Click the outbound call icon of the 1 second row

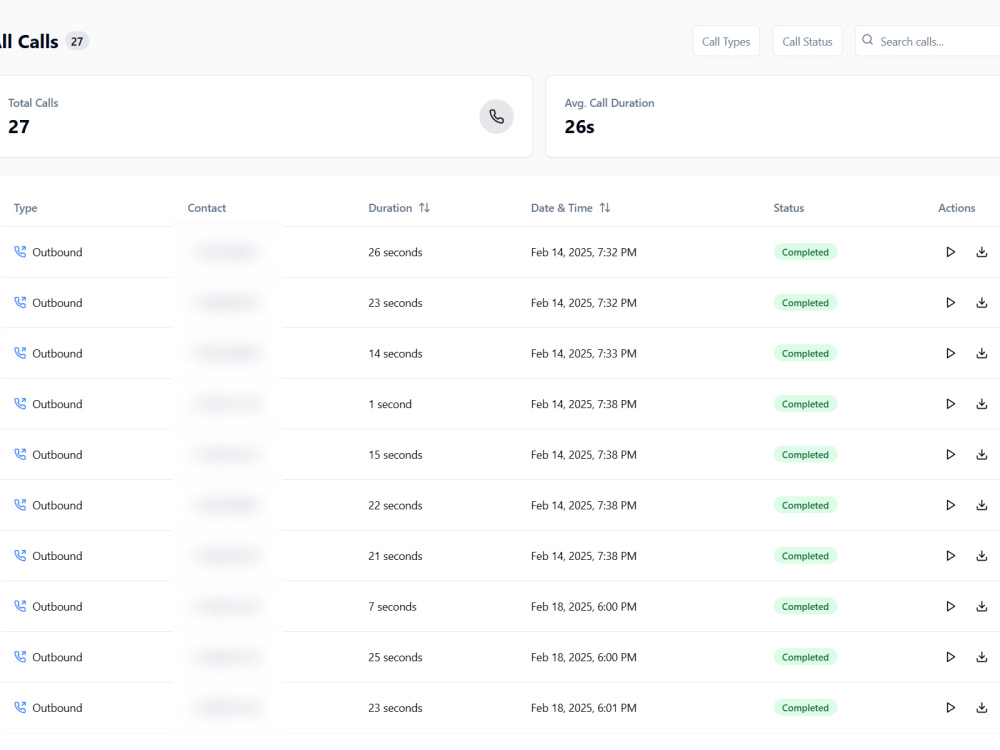point(20,404)
